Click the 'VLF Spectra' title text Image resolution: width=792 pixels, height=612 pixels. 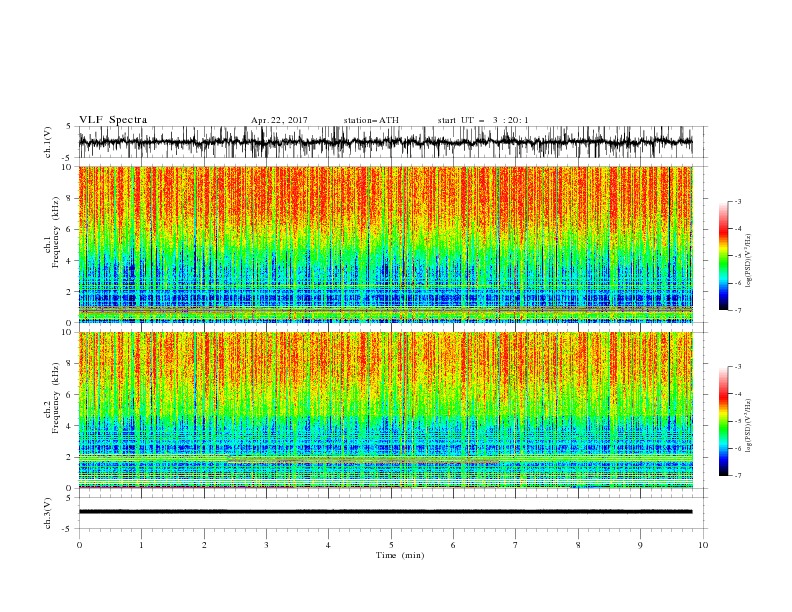point(113,120)
